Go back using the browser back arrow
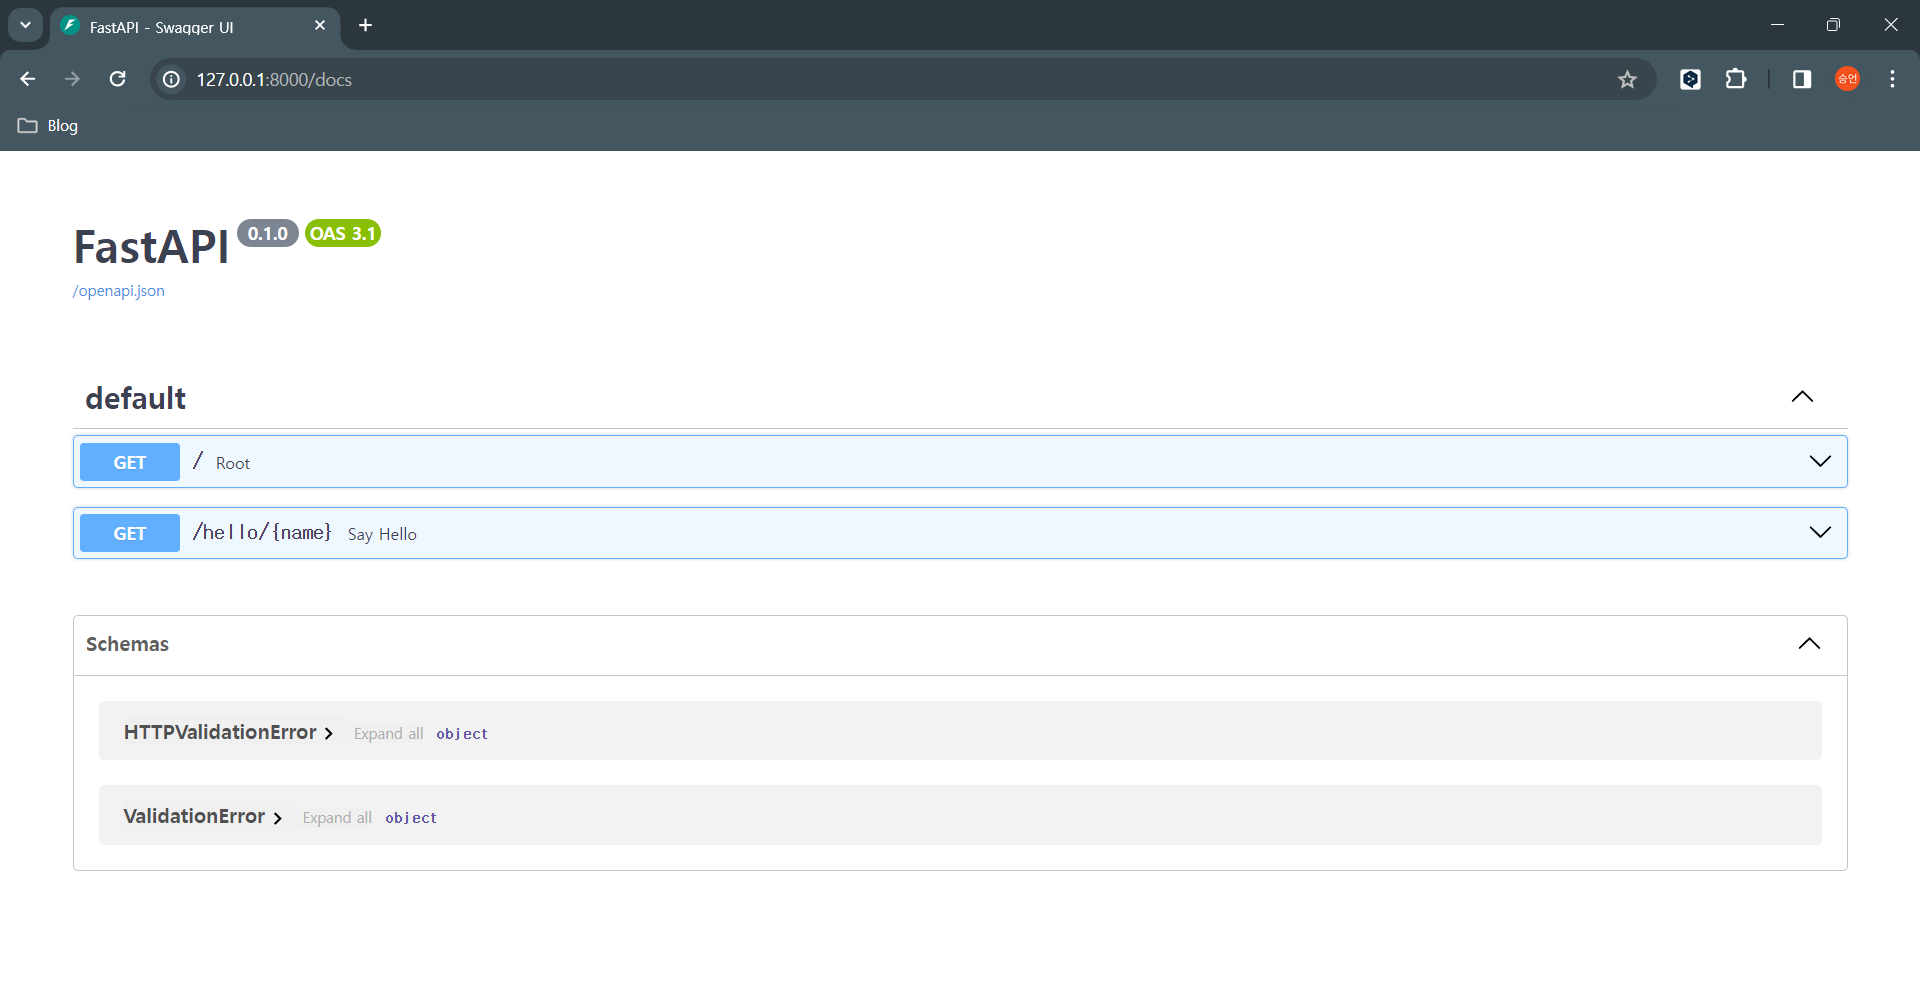Viewport: 1920px width, 1005px height. [28, 79]
